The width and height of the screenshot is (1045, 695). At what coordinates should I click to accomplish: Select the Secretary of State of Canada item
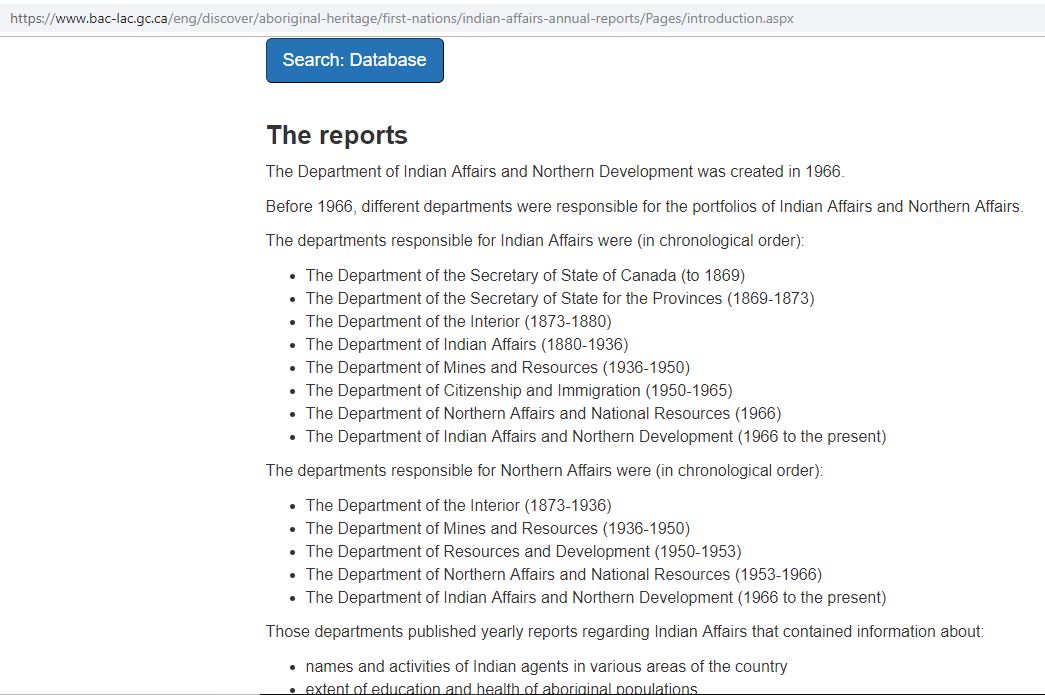tap(525, 275)
